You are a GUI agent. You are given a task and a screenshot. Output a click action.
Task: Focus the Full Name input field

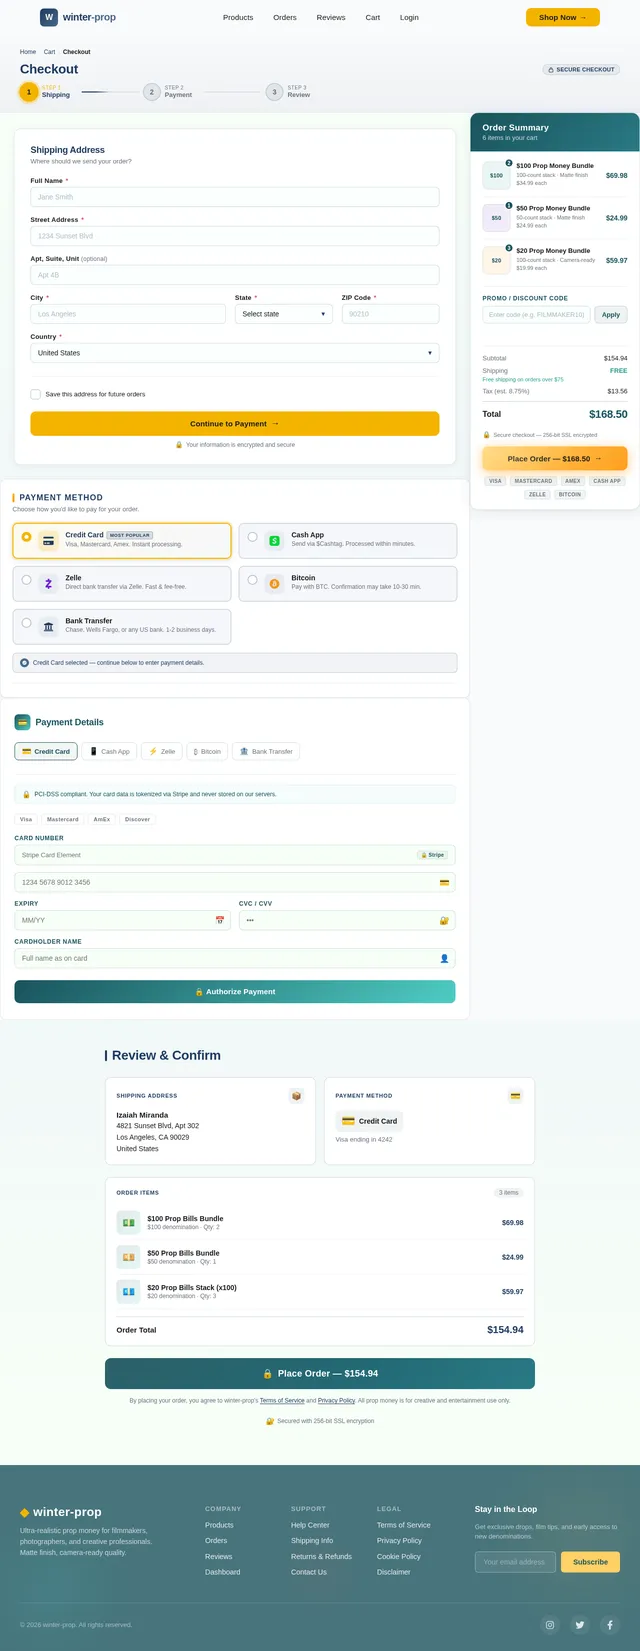tap(235, 197)
